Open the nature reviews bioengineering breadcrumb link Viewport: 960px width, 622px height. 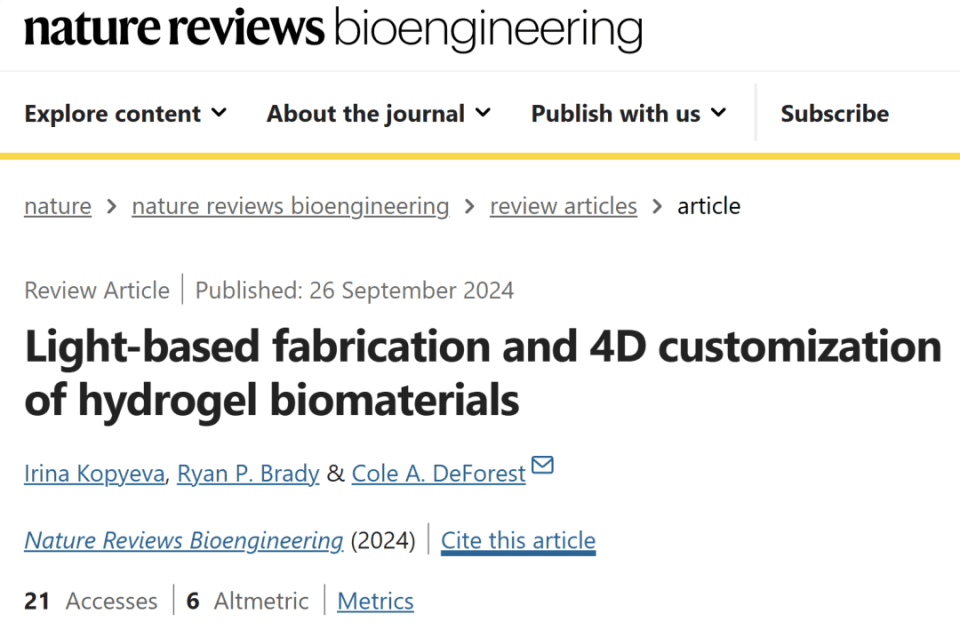coord(290,206)
